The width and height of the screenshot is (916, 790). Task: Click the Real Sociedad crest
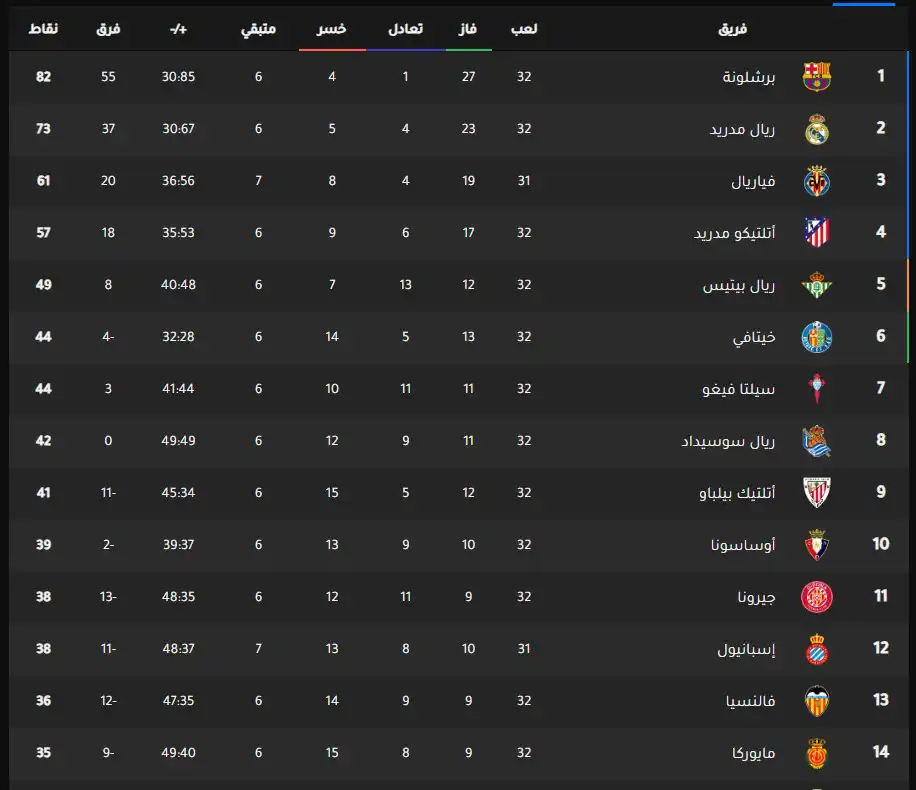tap(817, 441)
